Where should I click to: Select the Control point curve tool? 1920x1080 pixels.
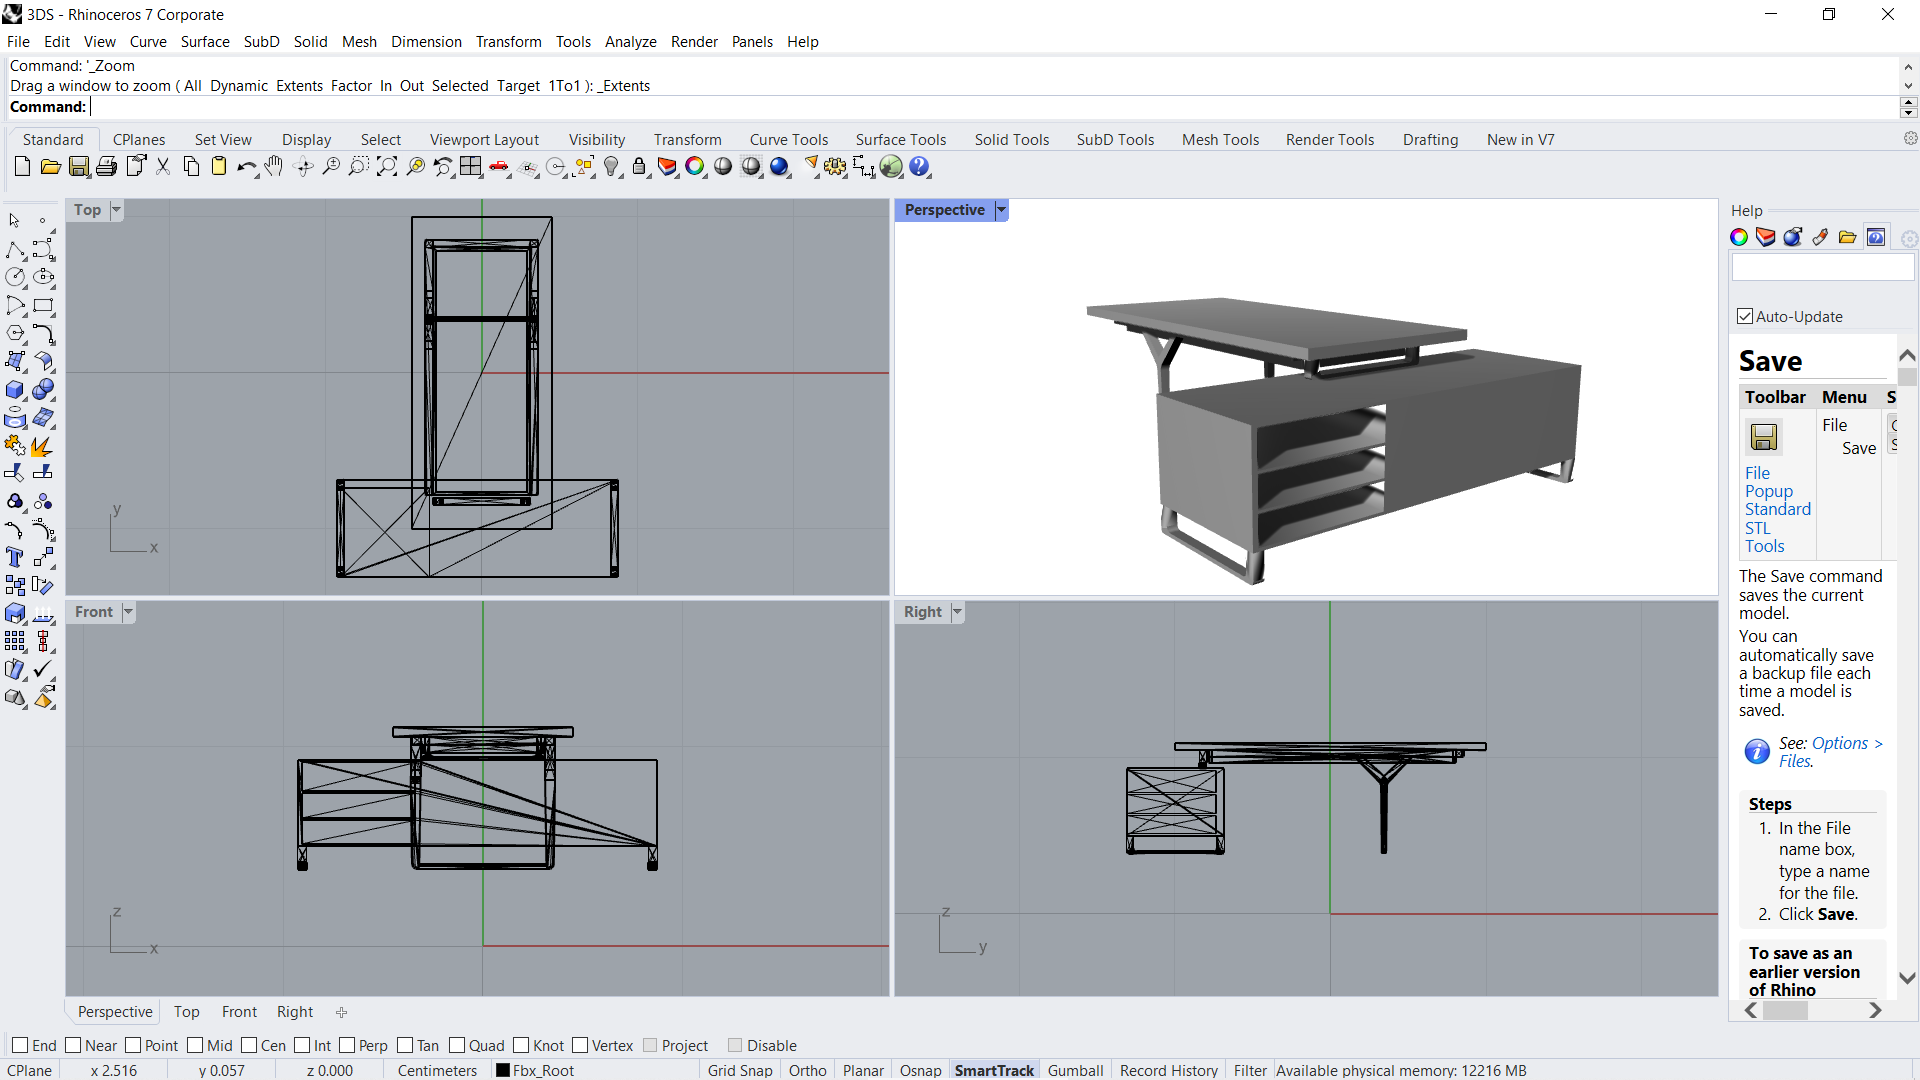43,252
